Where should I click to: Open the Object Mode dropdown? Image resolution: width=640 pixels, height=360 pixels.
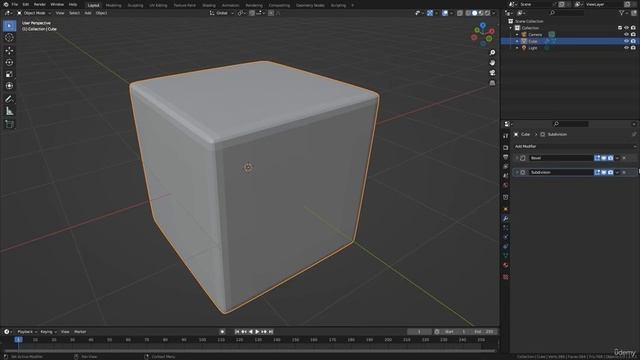34,13
